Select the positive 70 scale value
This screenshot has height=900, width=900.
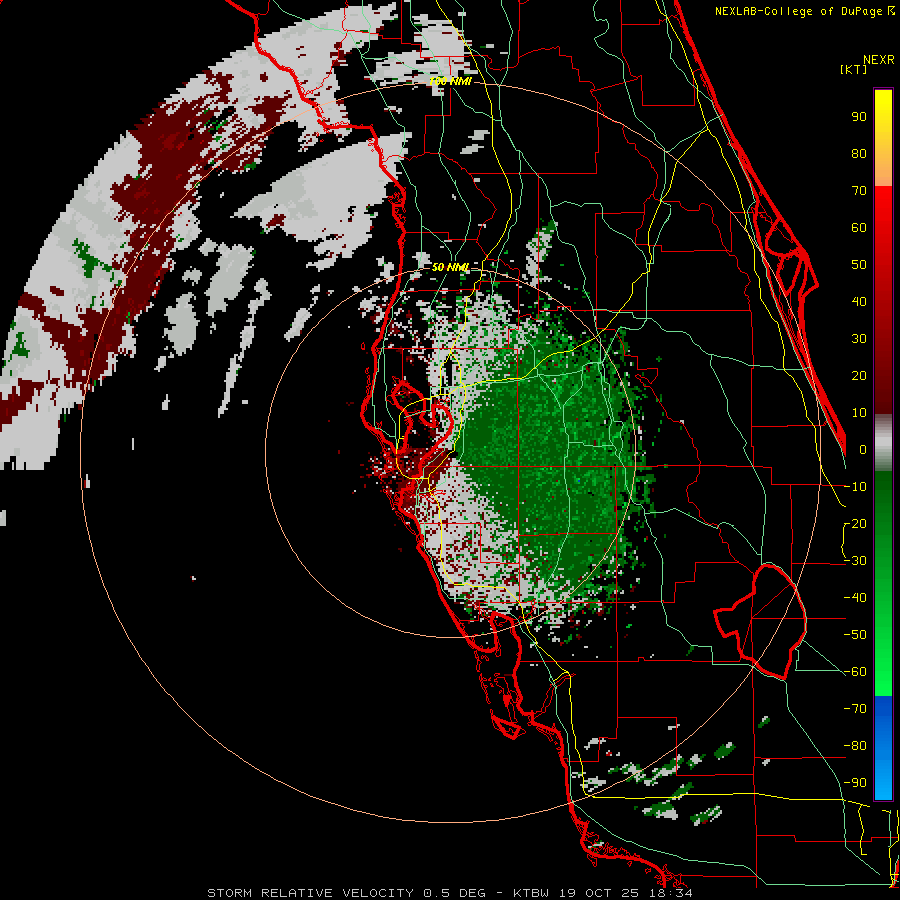click(859, 191)
